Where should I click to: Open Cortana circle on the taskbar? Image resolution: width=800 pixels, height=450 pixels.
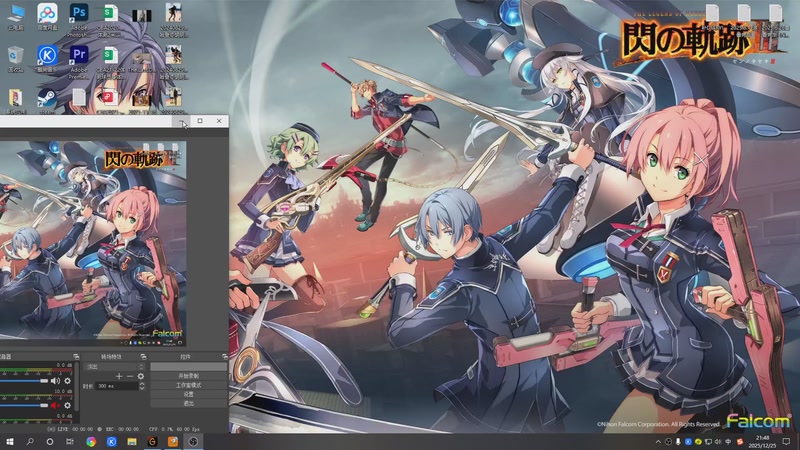49,441
